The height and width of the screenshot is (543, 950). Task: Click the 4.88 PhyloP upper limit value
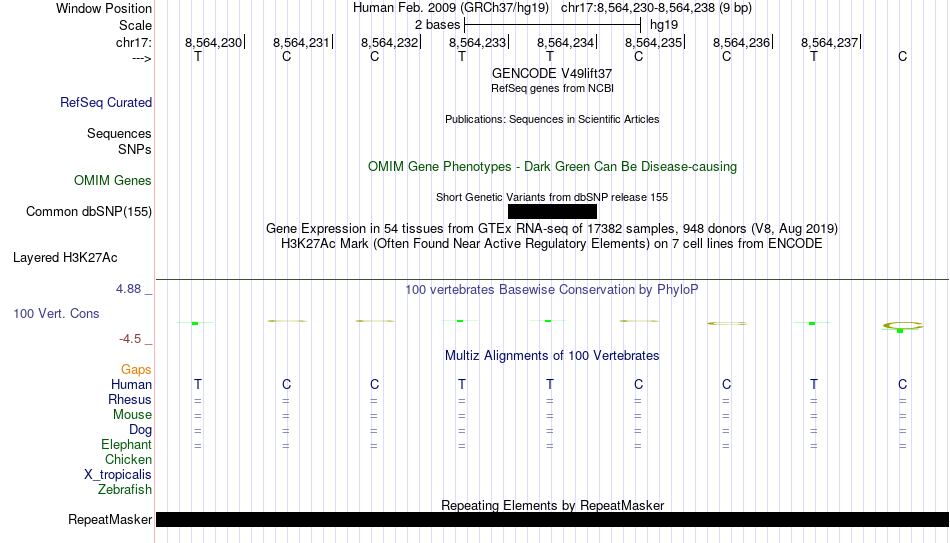click(128, 289)
